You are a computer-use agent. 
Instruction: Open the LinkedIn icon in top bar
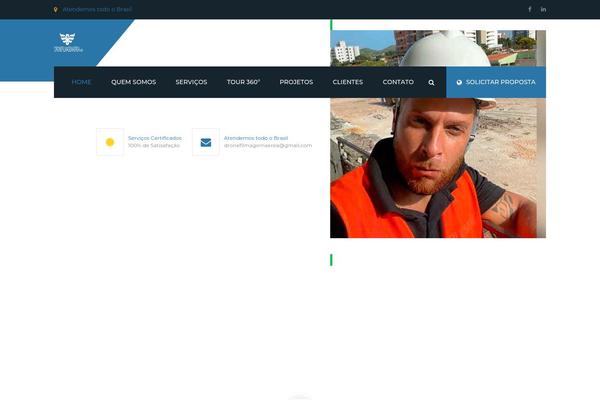pyautogui.click(x=543, y=9)
